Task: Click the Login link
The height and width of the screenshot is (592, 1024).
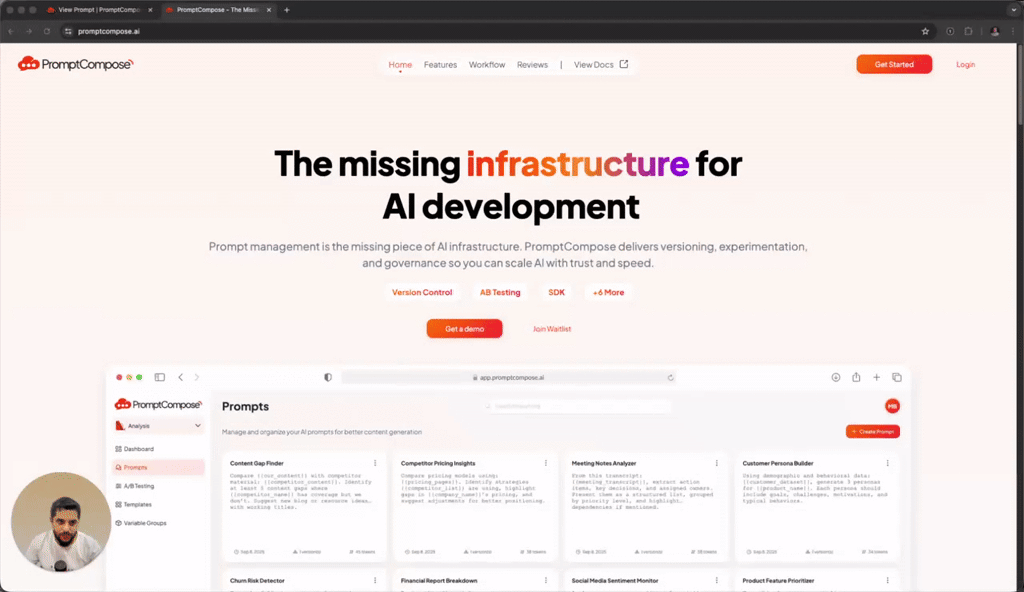Action: pyautogui.click(x=965, y=65)
